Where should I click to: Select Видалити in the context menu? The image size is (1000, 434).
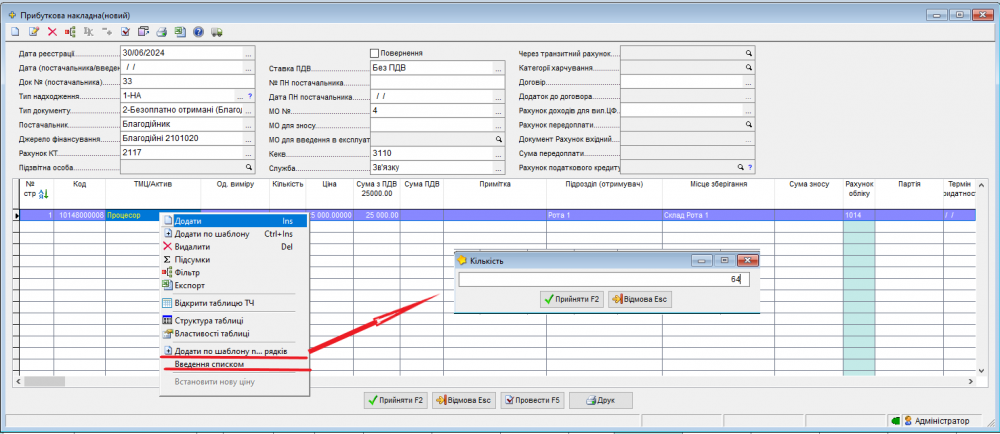(x=192, y=246)
